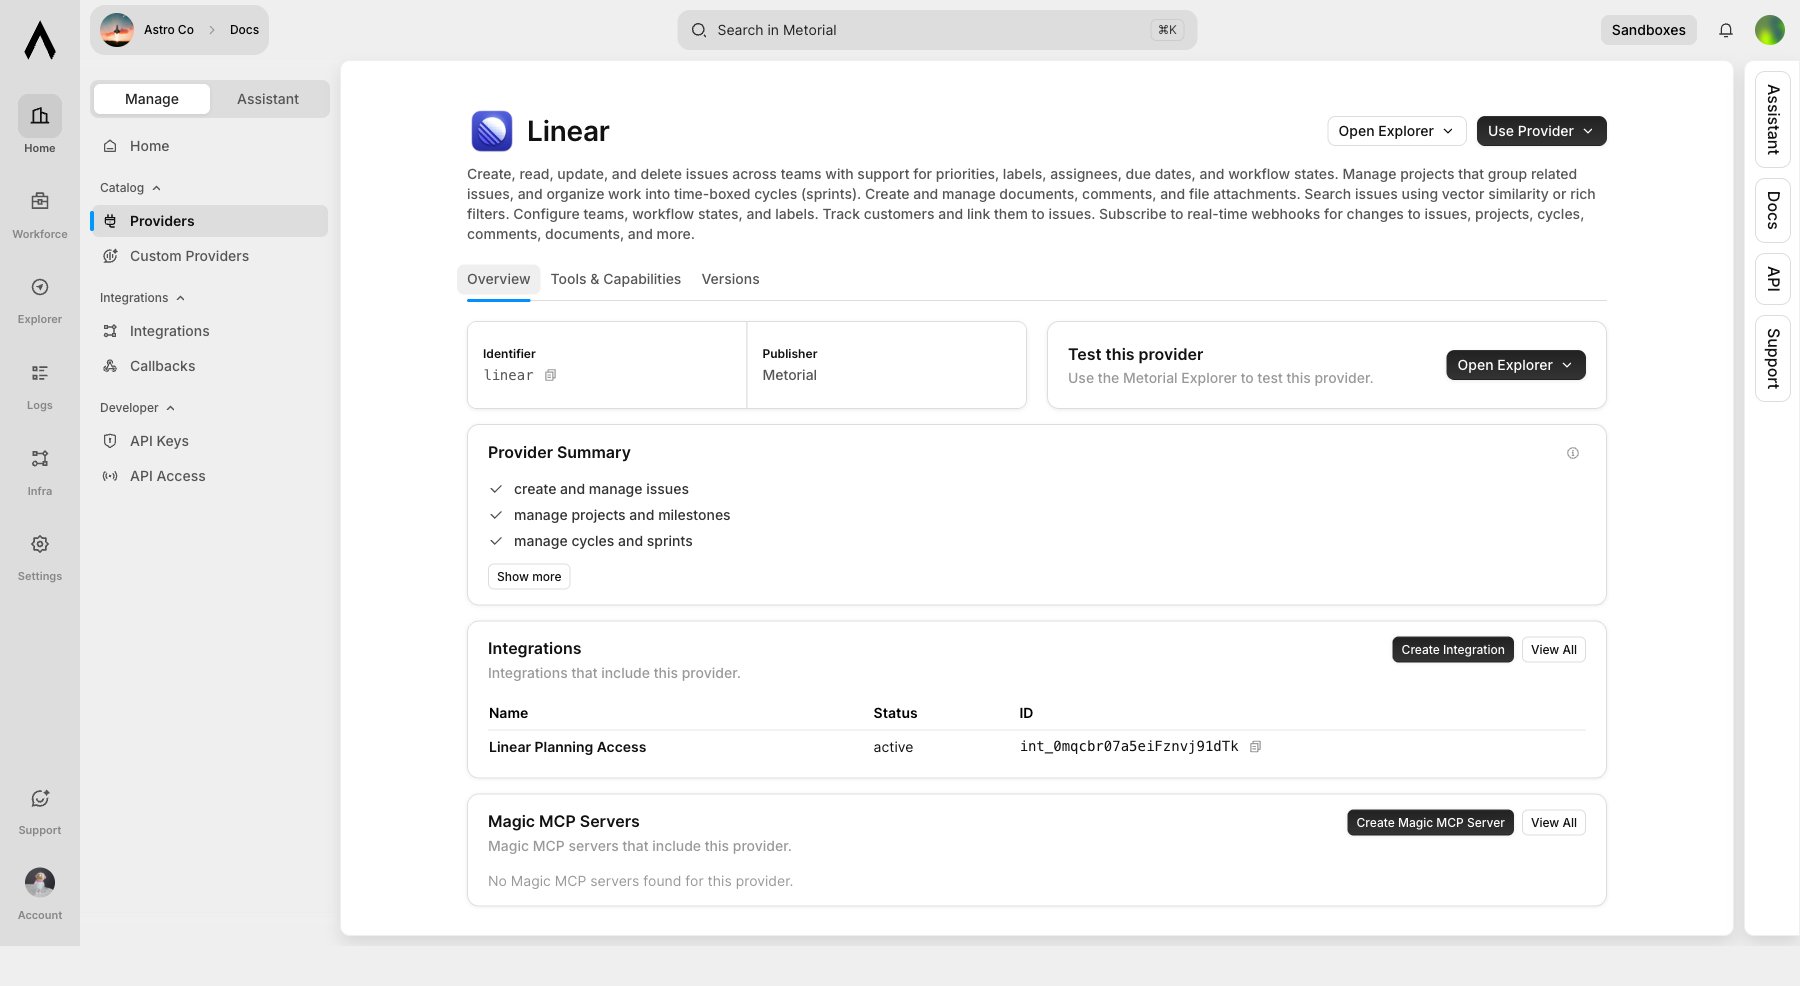Click Create Magic MCP Server
Image resolution: width=1800 pixels, height=986 pixels.
(1430, 823)
